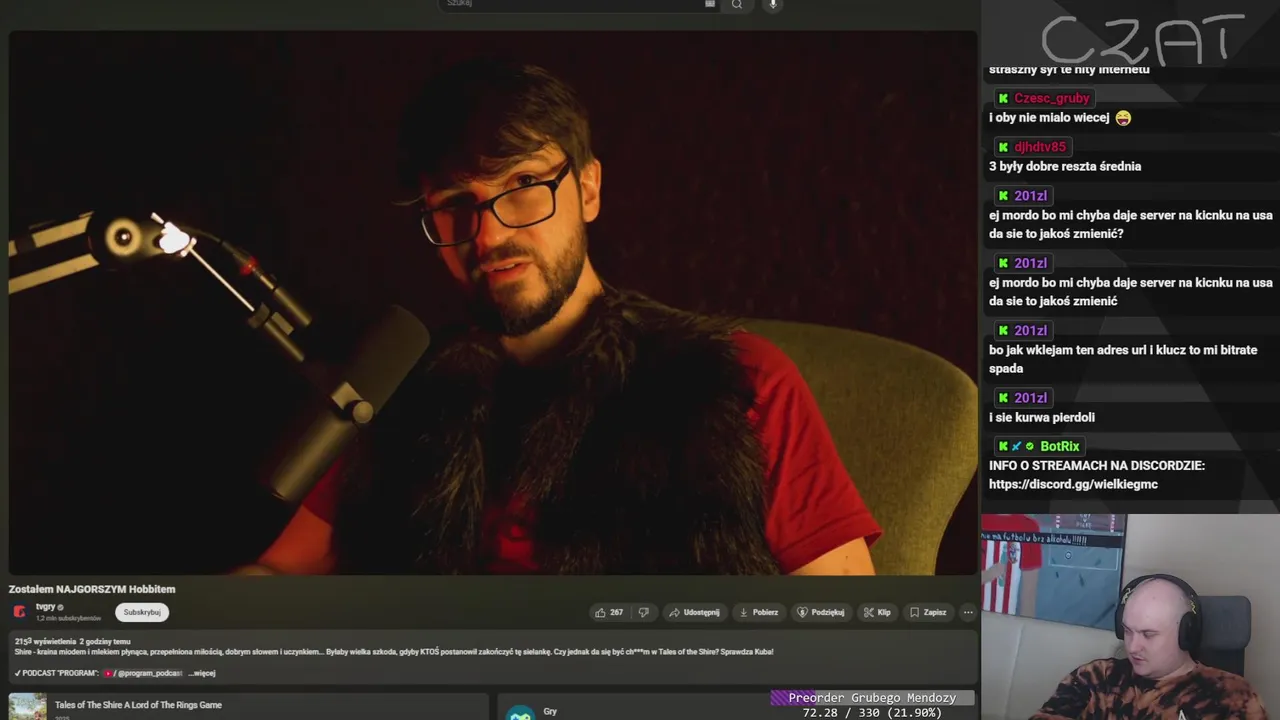Like the video with thumbs-up 267
Viewport: 1280px width, 720px height.
coord(609,612)
